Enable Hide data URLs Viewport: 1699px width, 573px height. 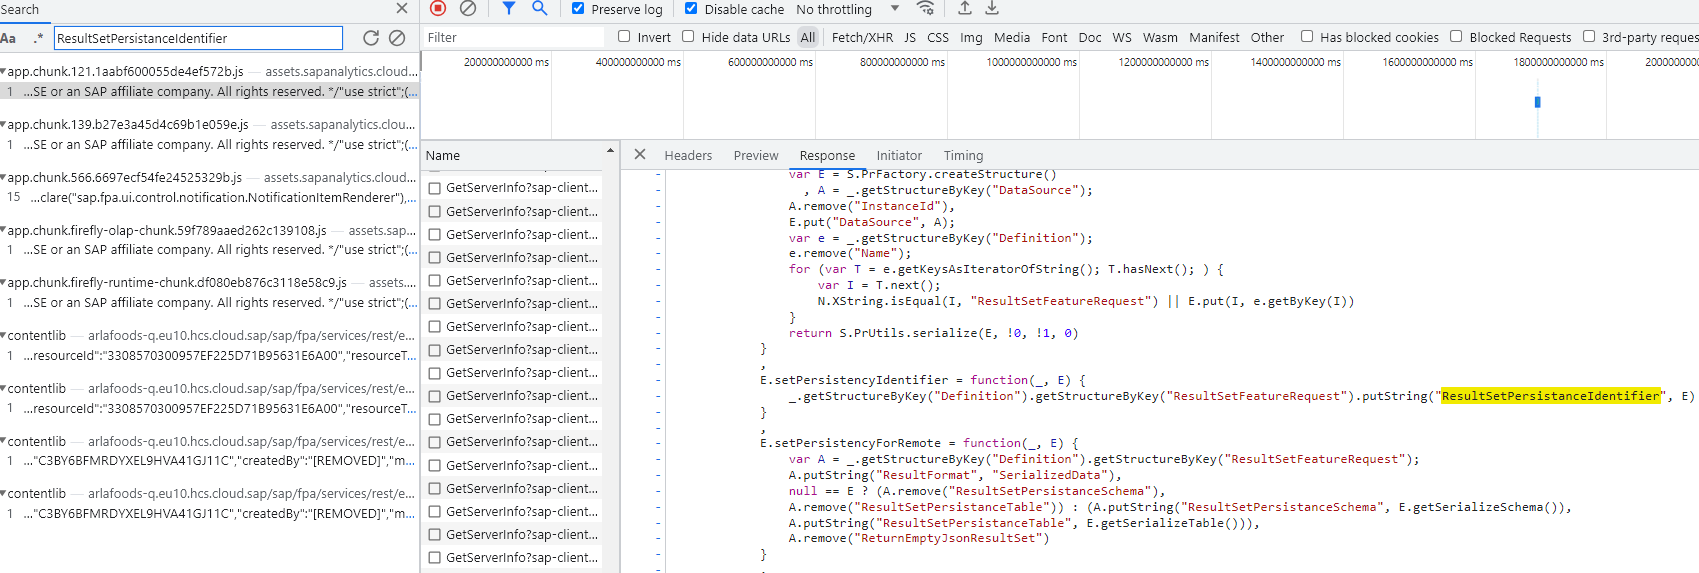coord(688,37)
